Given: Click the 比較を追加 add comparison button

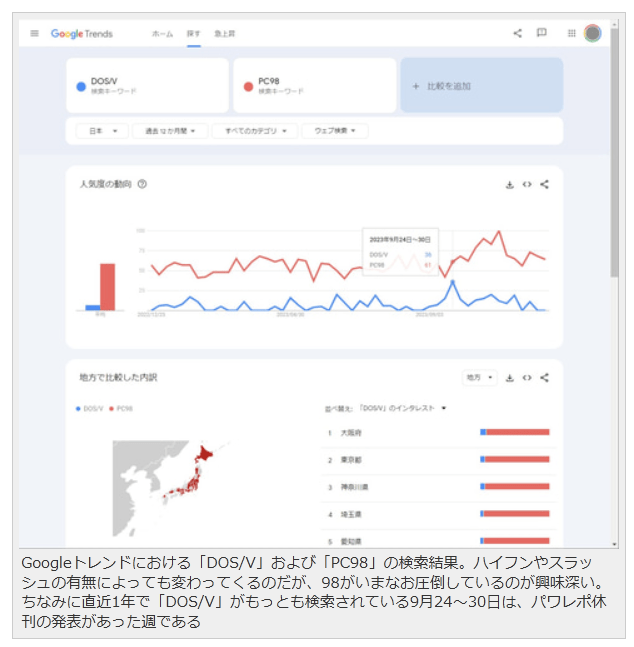Looking at the screenshot, I should click(480, 86).
